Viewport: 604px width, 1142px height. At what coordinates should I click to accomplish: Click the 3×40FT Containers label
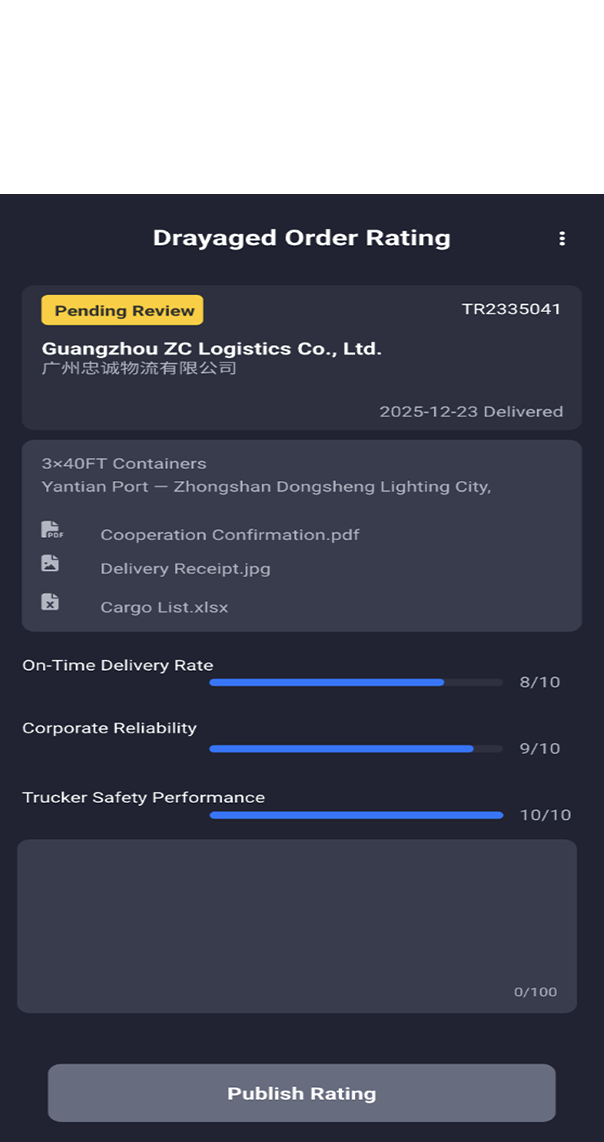coord(124,464)
